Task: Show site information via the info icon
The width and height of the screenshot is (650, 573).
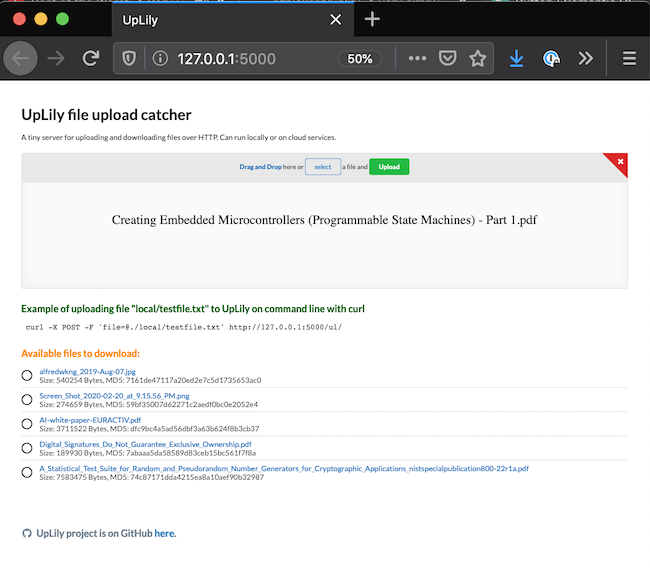Action: tap(160, 58)
